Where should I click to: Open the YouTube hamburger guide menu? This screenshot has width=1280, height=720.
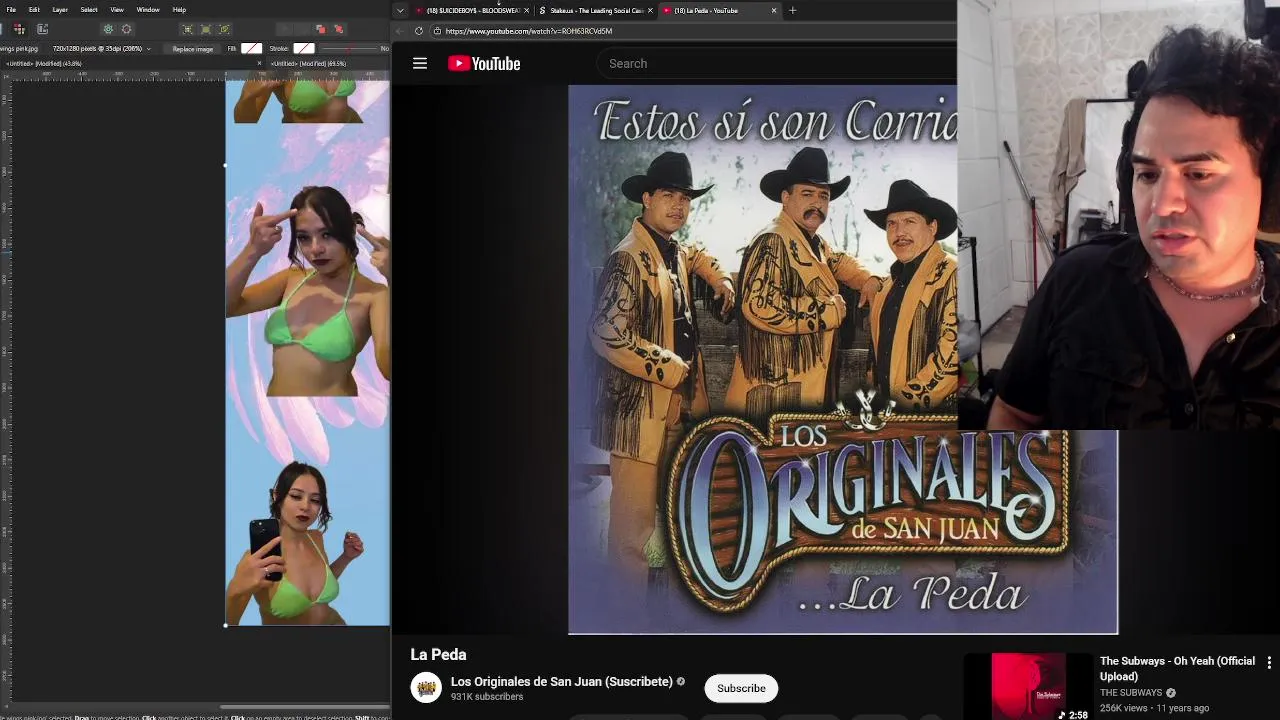[x=420, y=64]
